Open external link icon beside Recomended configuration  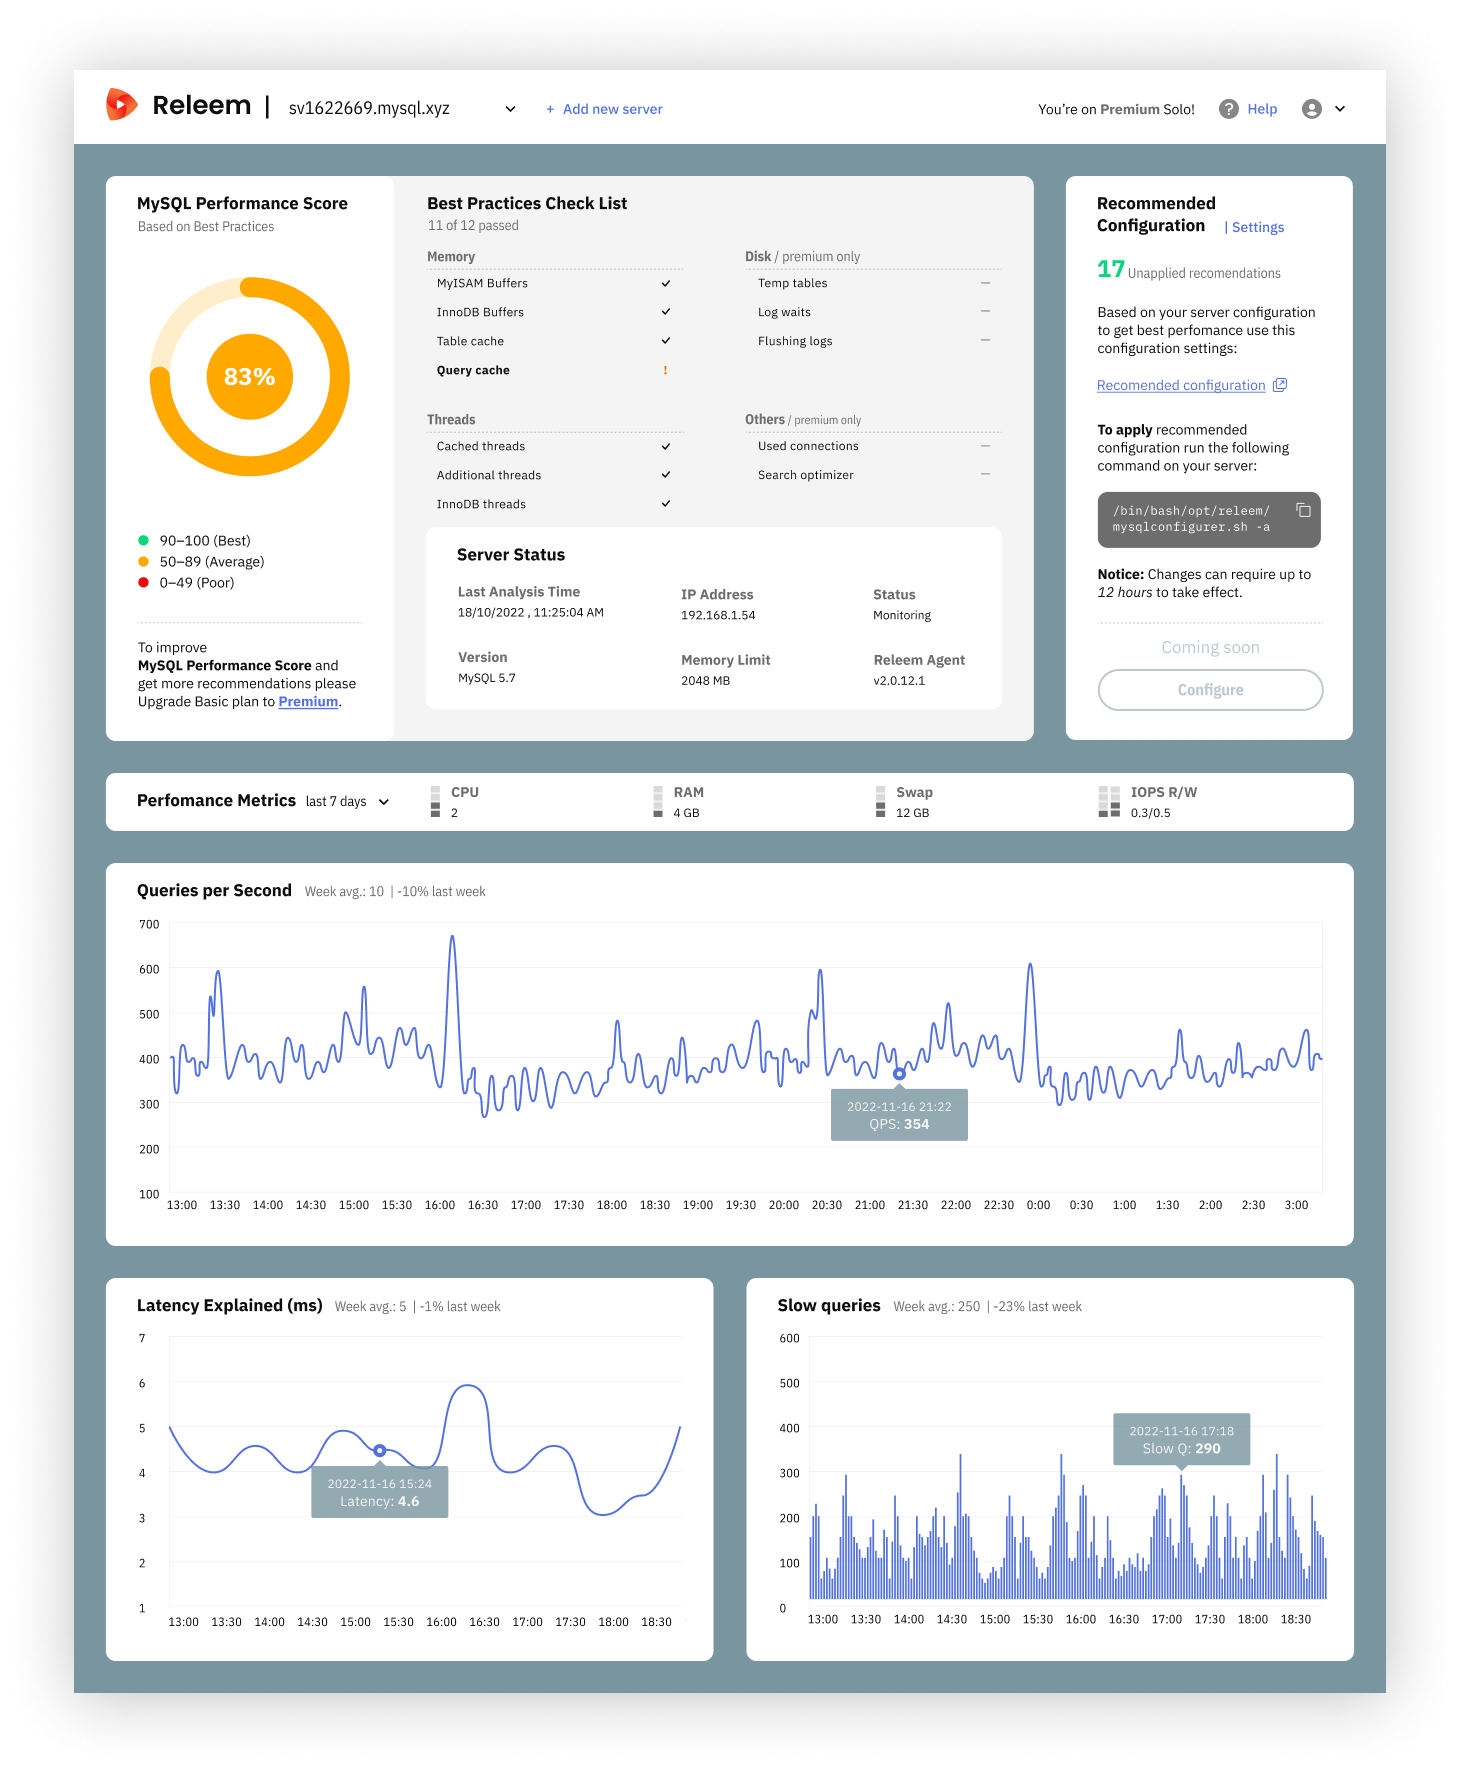(1280, 385)
